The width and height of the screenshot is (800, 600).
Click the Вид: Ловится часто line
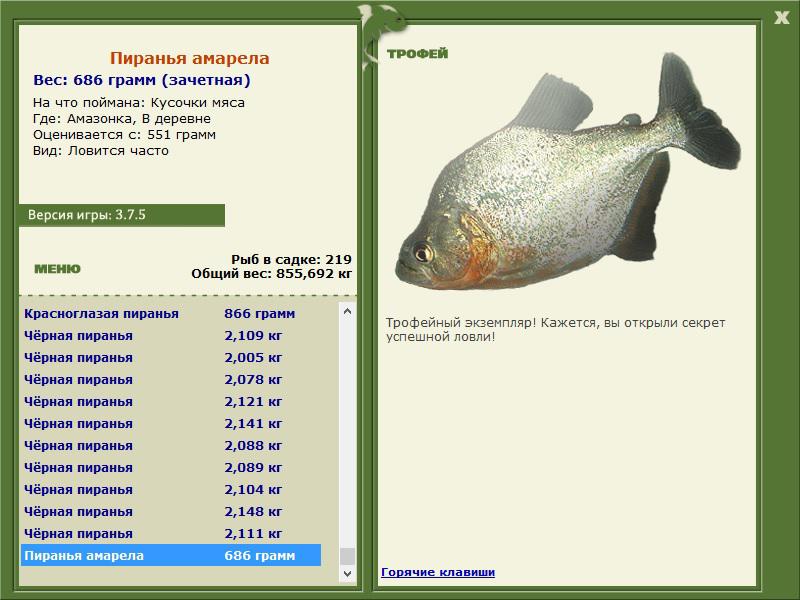pos(101,151)
